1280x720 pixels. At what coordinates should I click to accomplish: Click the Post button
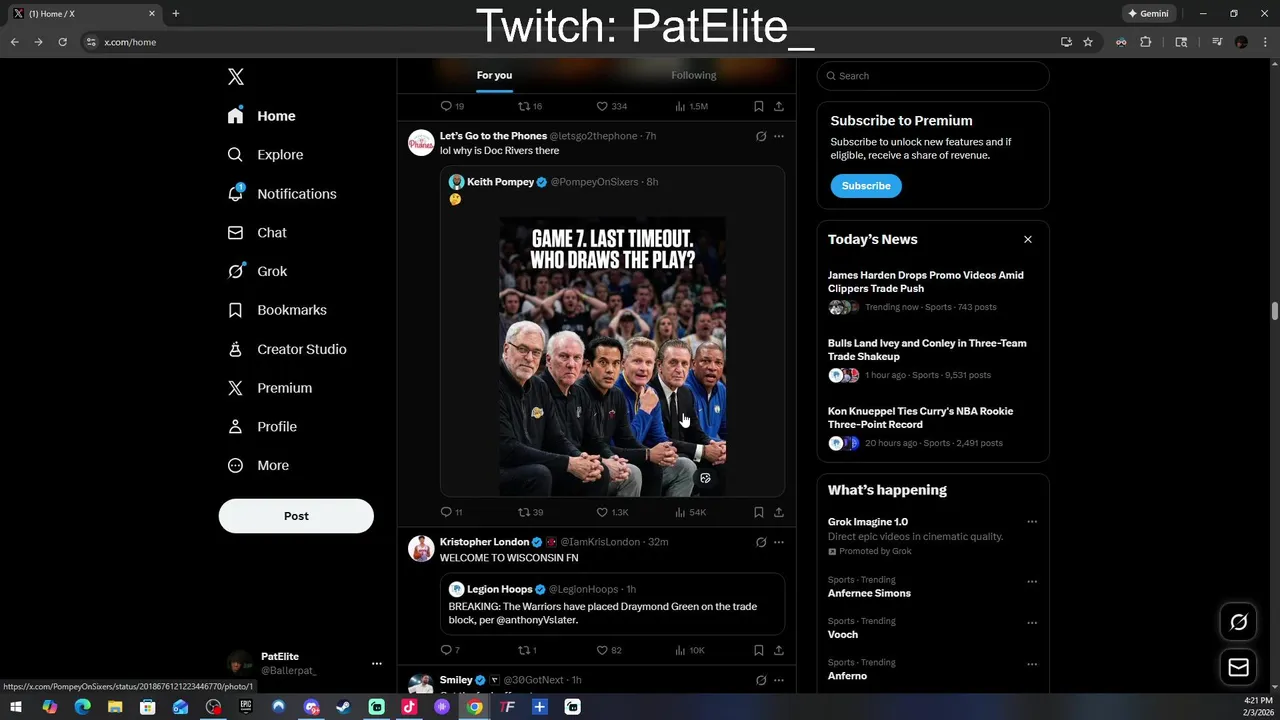pos(296,516)
